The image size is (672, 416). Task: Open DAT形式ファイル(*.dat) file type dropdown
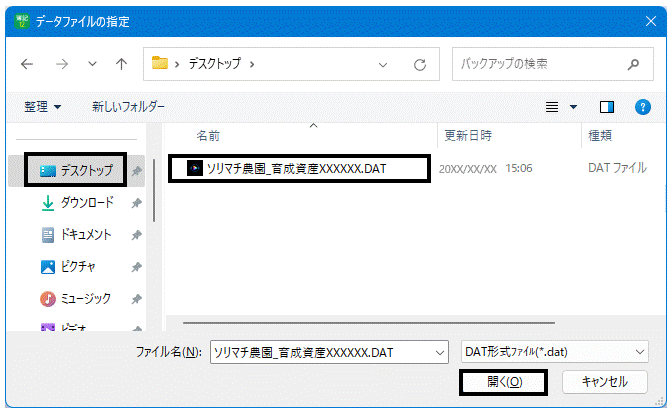pos(555,352)
